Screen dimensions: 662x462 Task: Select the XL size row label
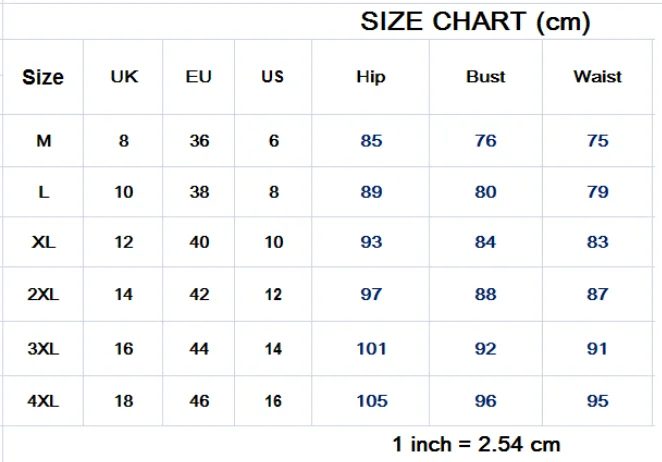[x=43, y=242]
